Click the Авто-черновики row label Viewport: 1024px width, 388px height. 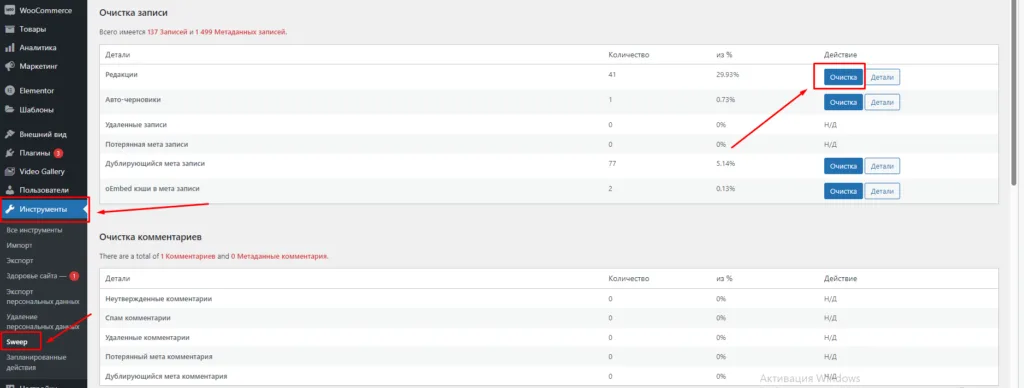pos(133,99)
